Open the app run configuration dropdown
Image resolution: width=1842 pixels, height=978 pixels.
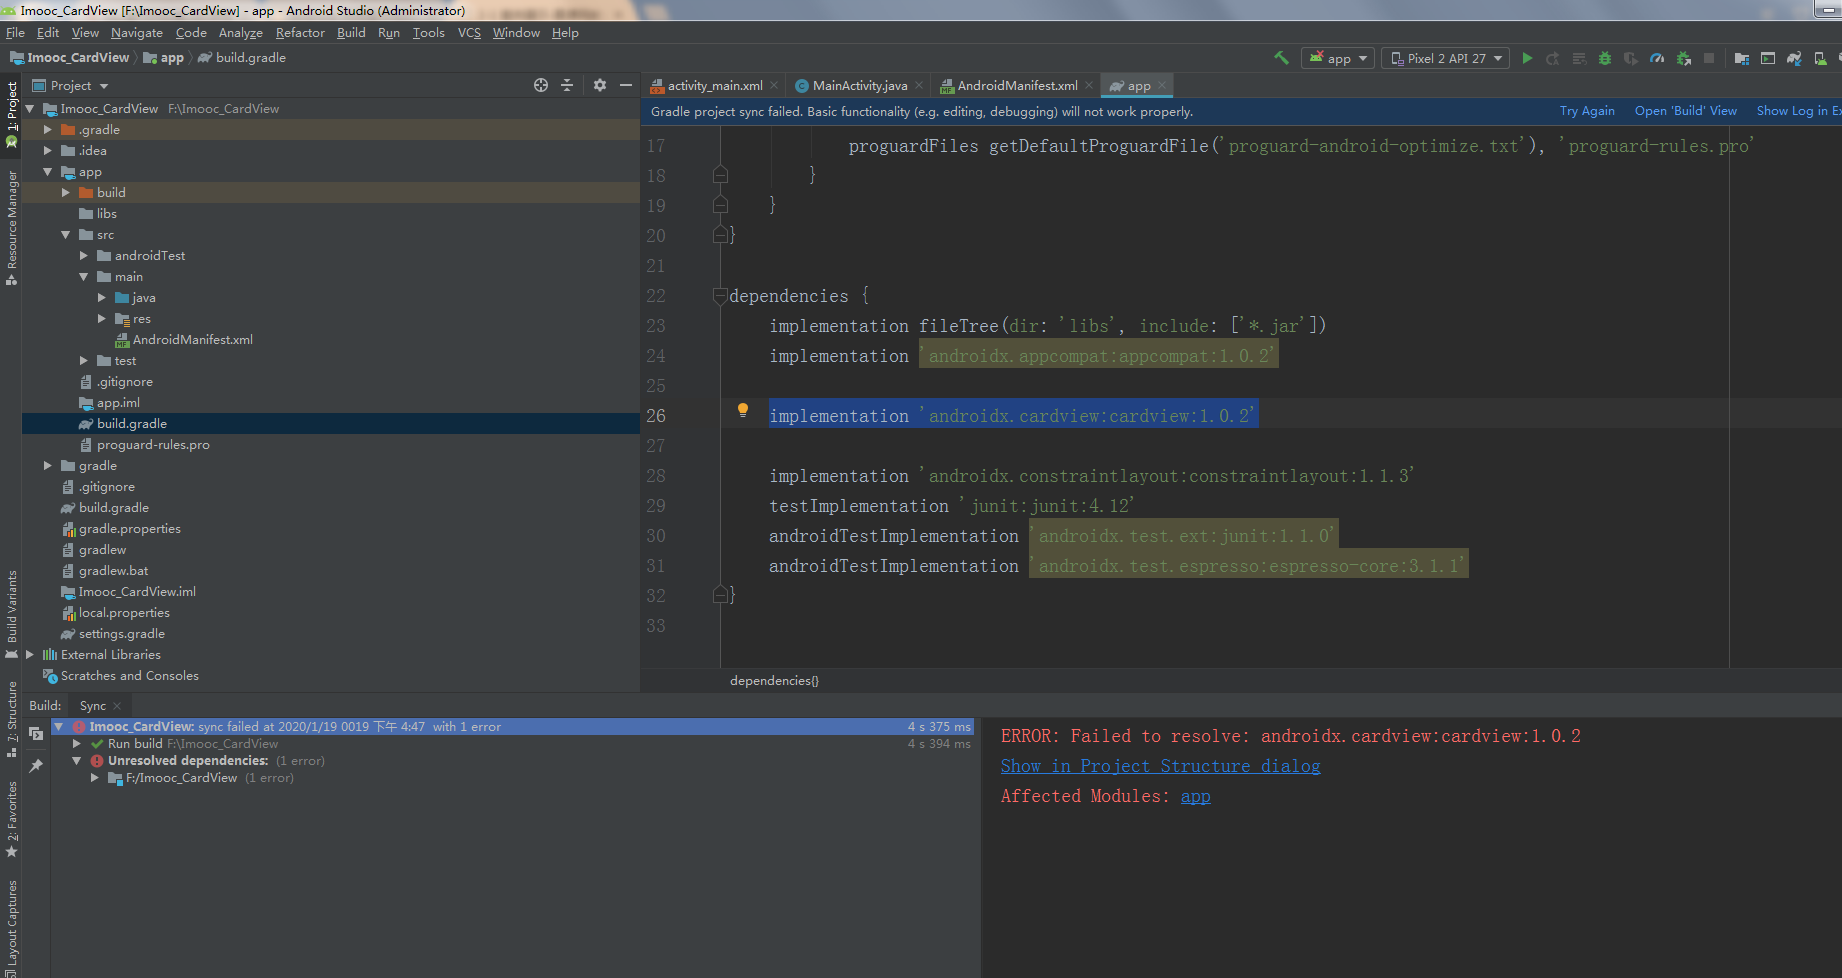[1338, 58]
